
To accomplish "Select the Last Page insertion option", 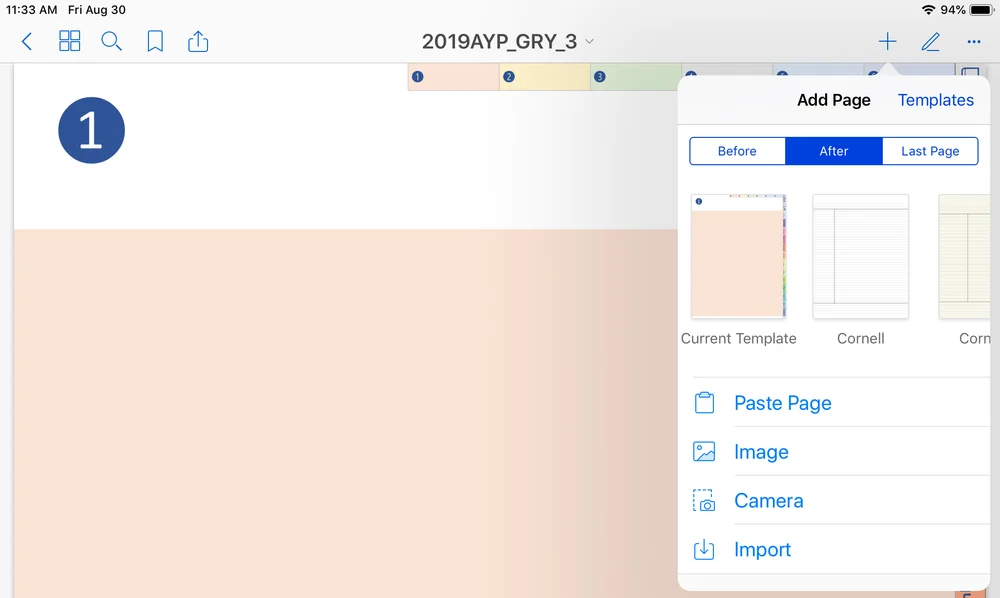I will coord(930,151).
